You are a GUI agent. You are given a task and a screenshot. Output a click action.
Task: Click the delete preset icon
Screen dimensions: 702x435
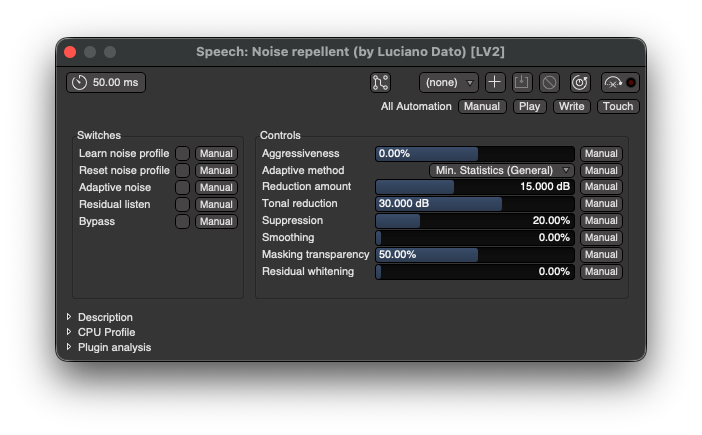549,83
